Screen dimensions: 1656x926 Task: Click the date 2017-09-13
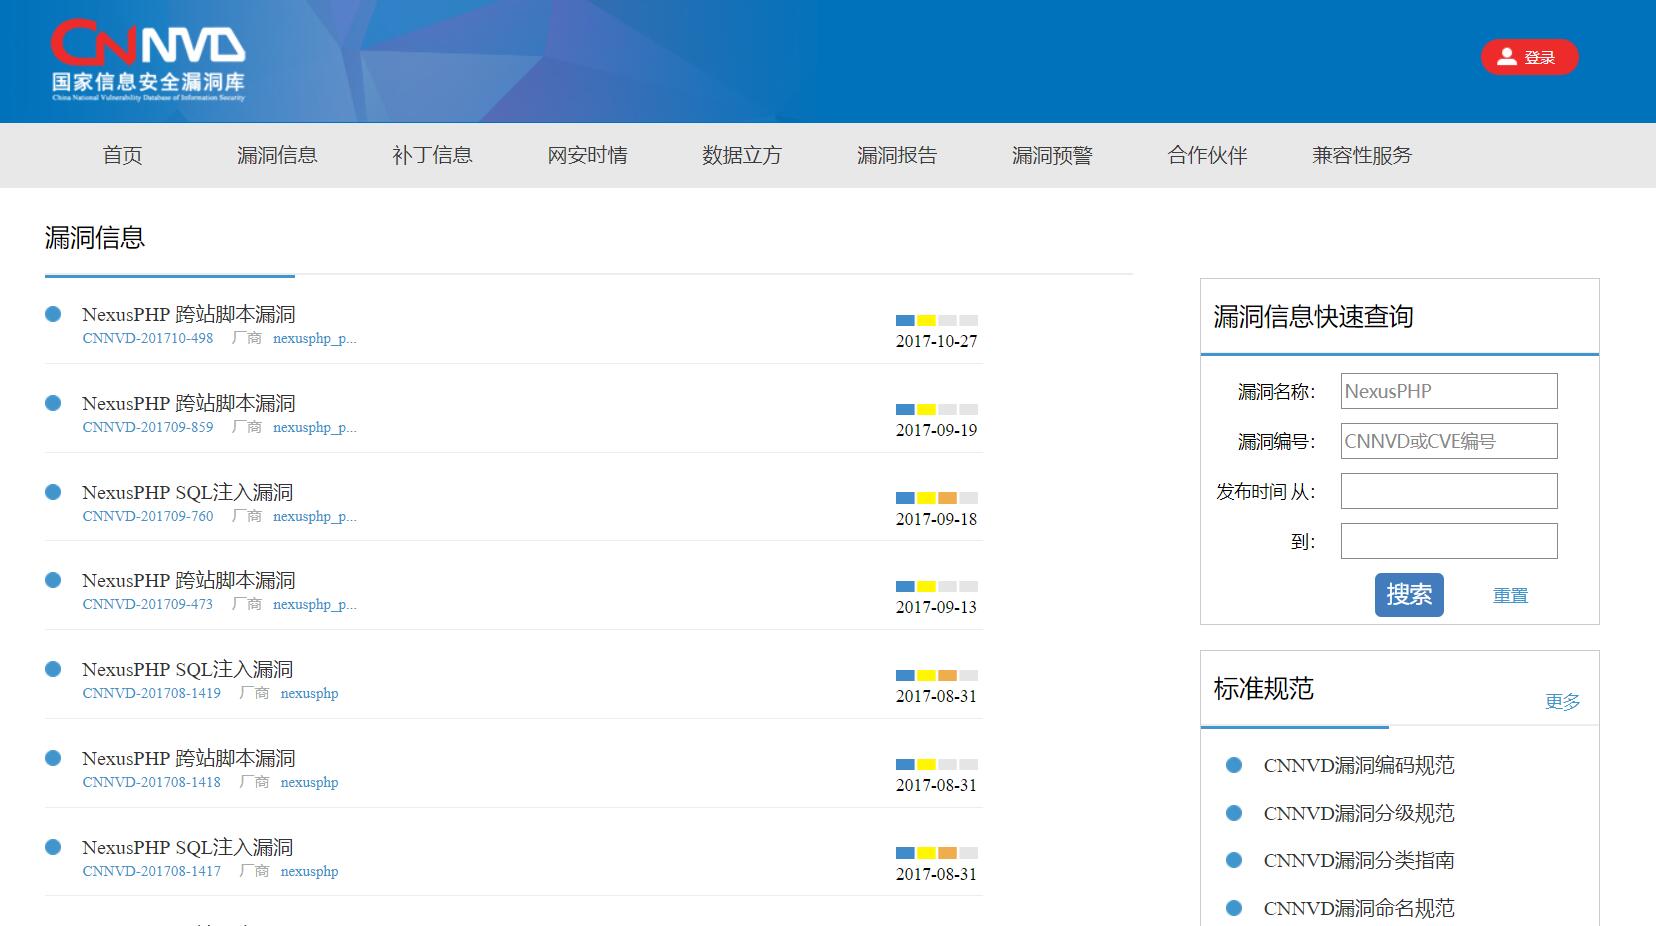tap(937, 607)
